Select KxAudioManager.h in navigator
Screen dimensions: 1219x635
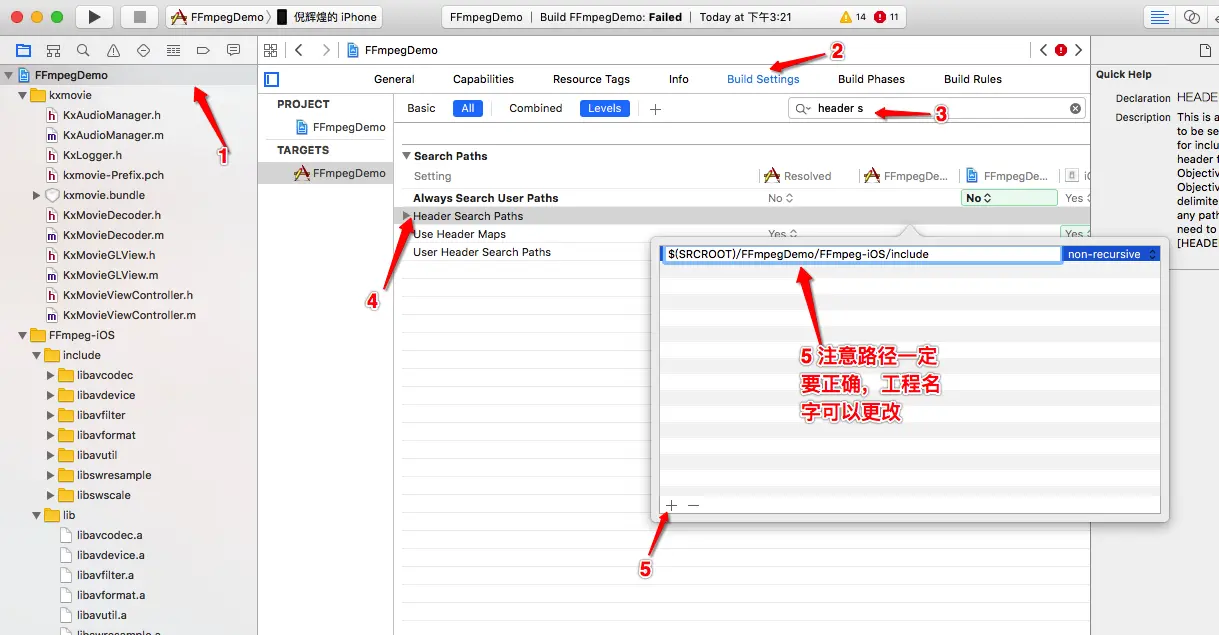[112, 115]
